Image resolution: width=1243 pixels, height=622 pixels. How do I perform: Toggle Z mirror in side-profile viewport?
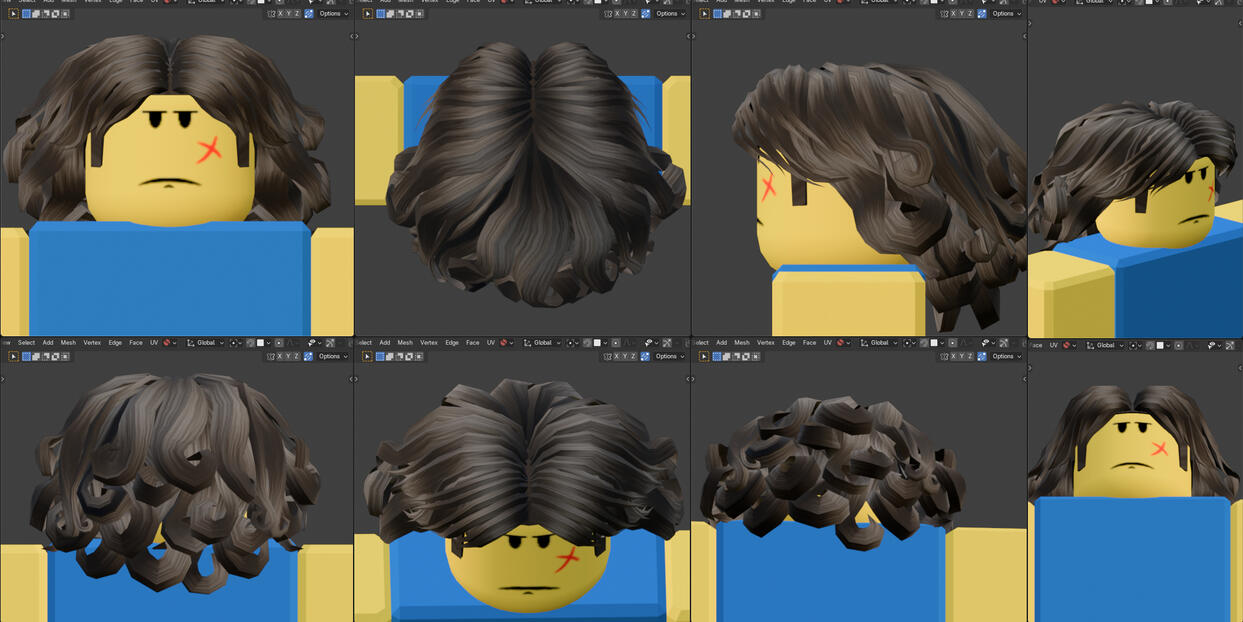tap(971, 14)
